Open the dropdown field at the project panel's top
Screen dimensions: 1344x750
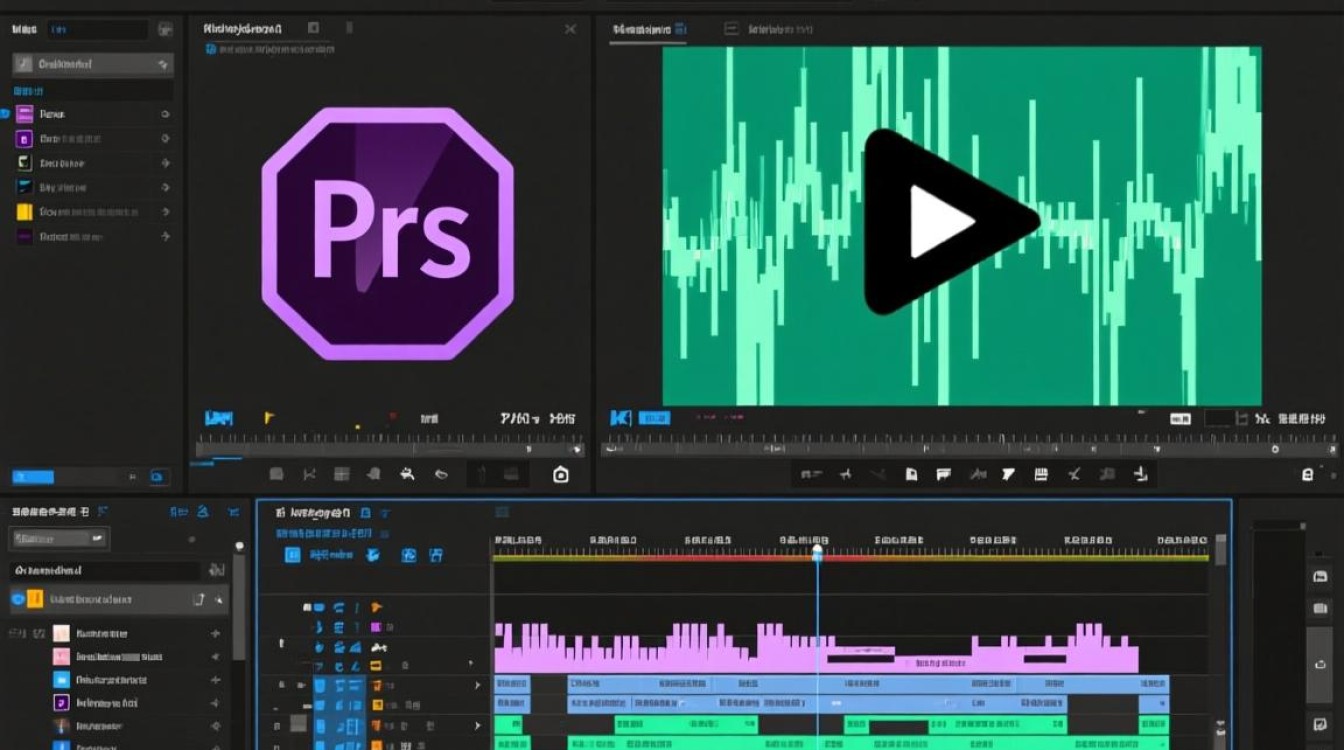click(x=60, y=538)
